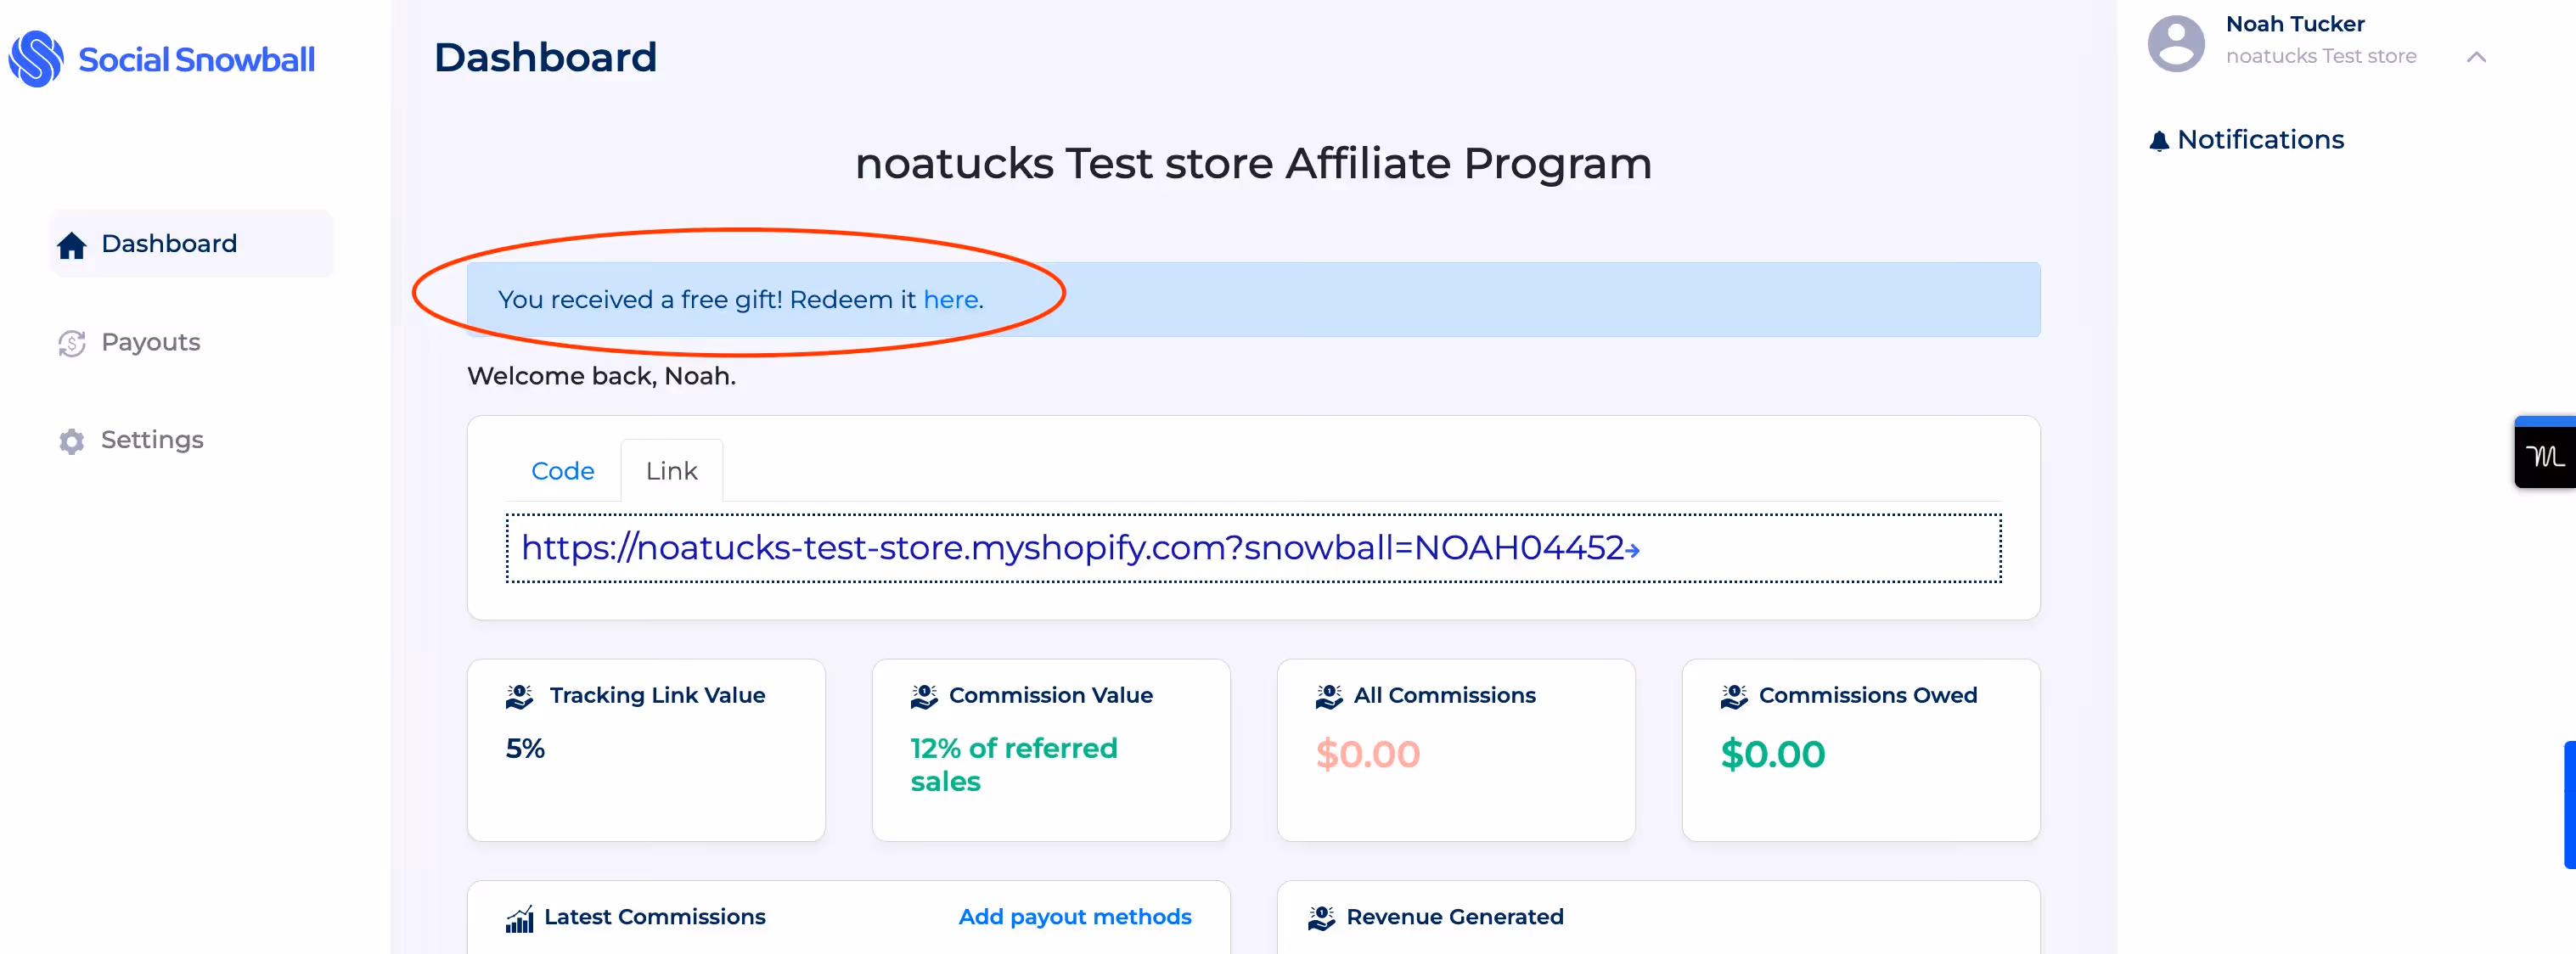Click the Latest Commissions chart icon

pos(519,918)
